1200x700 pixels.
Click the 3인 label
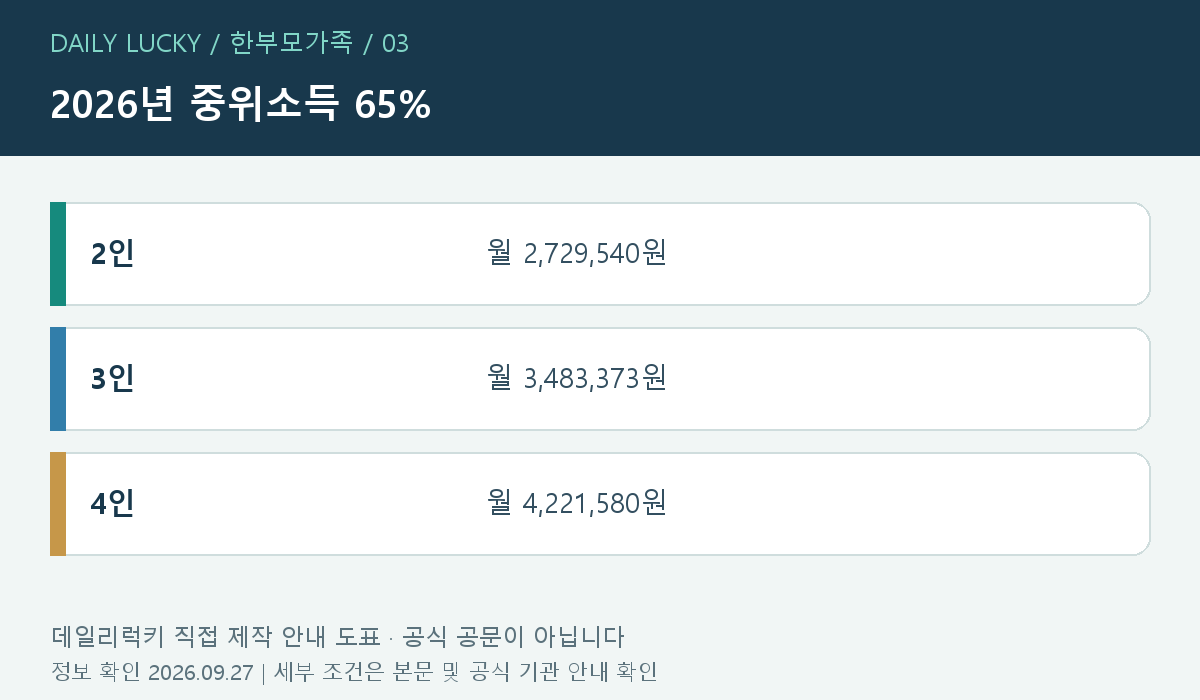click(x=112, y=379)
